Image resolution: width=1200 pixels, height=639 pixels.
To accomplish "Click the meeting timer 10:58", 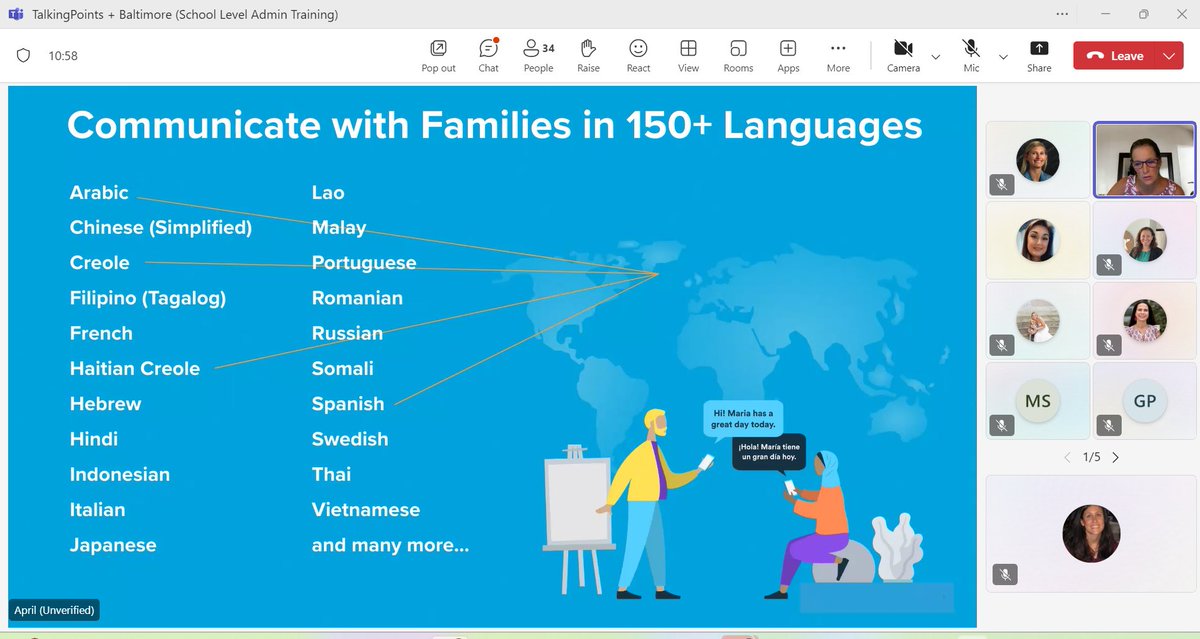I will [63, 57].
